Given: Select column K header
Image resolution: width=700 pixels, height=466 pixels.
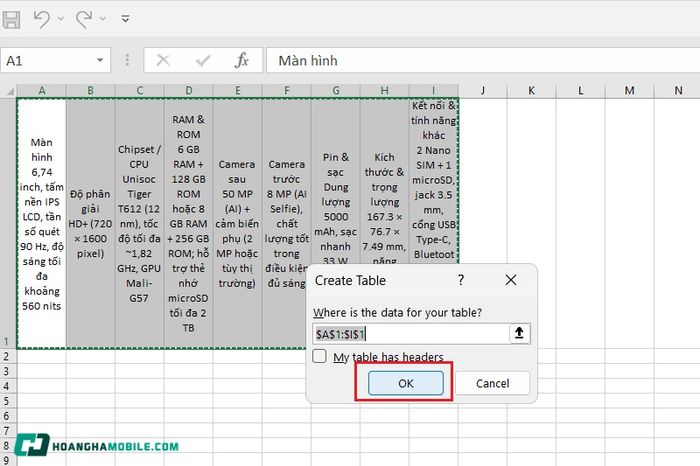Looking at the screenshot, I should [531, 91].
